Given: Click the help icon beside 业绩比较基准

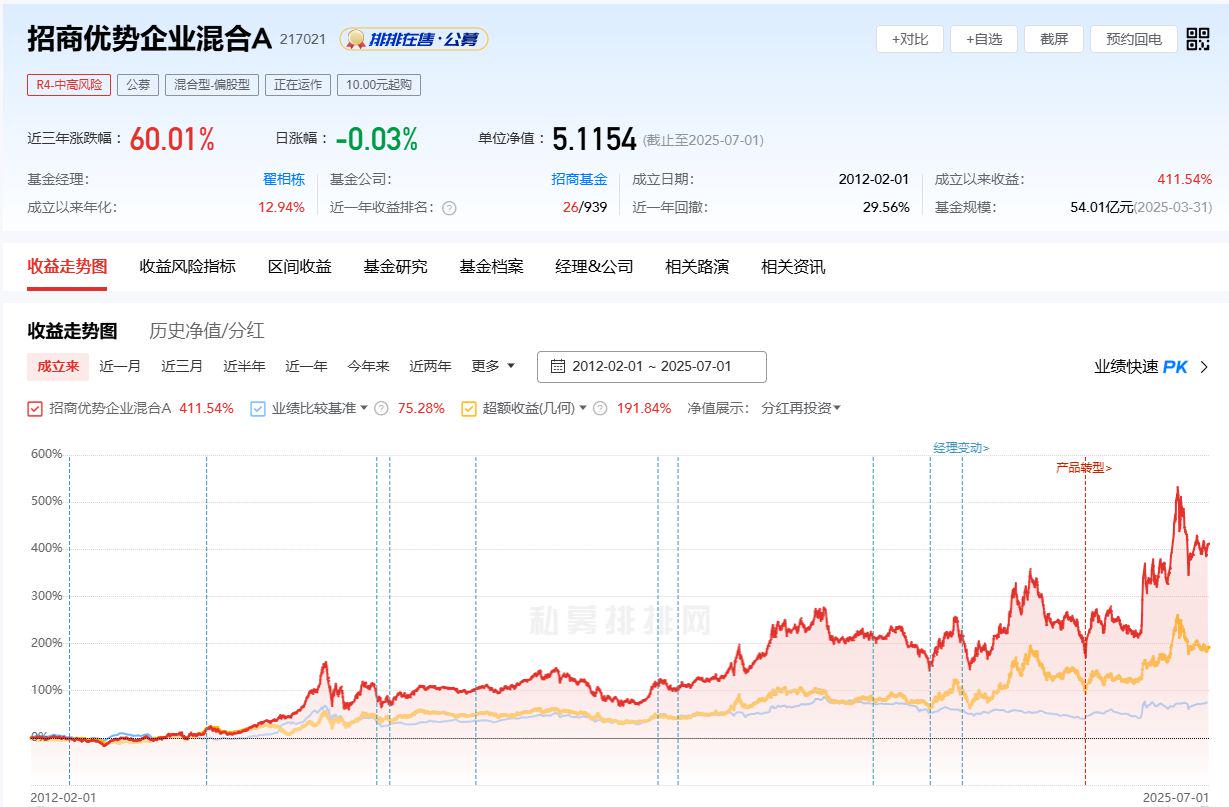Looking at the screenshot, I should point(381,408).
